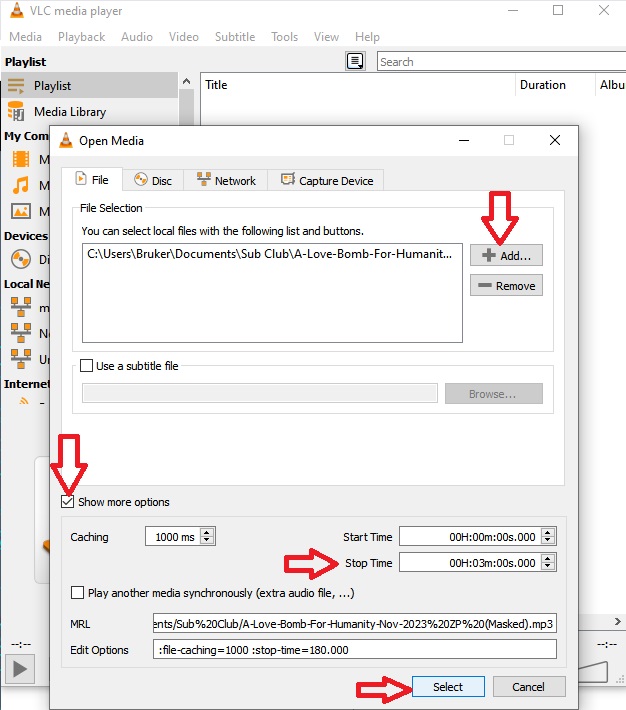Open the Media menu
The height and width of the screenshot is (710, 626).
[25, 37]
